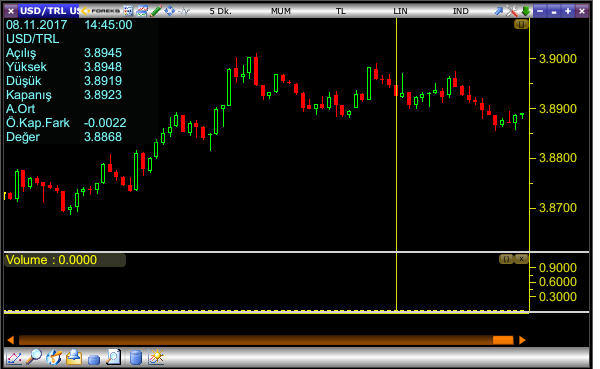Click the magnifier zoom icon in bottom toolbar

coord(34,357)
